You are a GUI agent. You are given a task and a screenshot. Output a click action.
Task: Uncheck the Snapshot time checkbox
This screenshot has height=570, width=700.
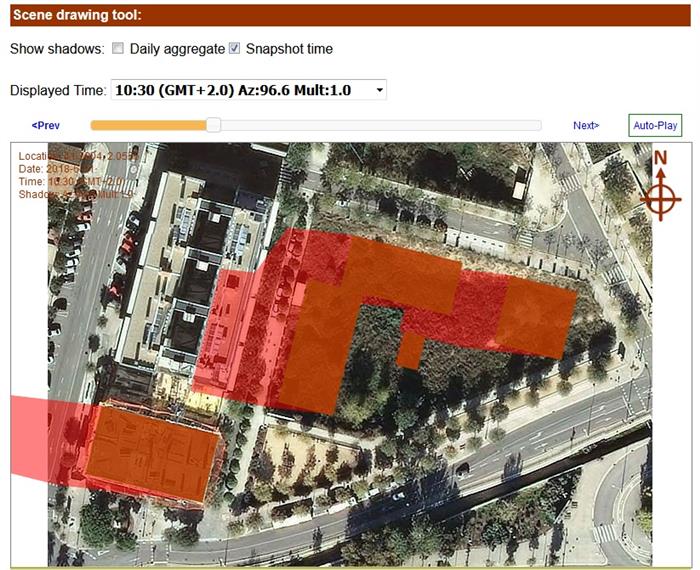click(x=234, y=48)
